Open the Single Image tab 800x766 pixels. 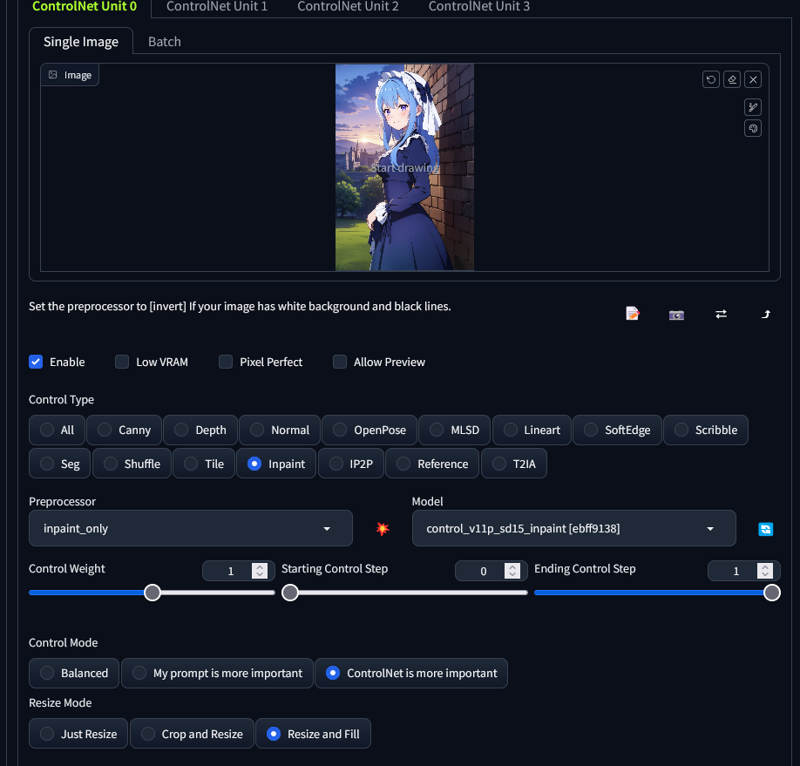(81, 41)
